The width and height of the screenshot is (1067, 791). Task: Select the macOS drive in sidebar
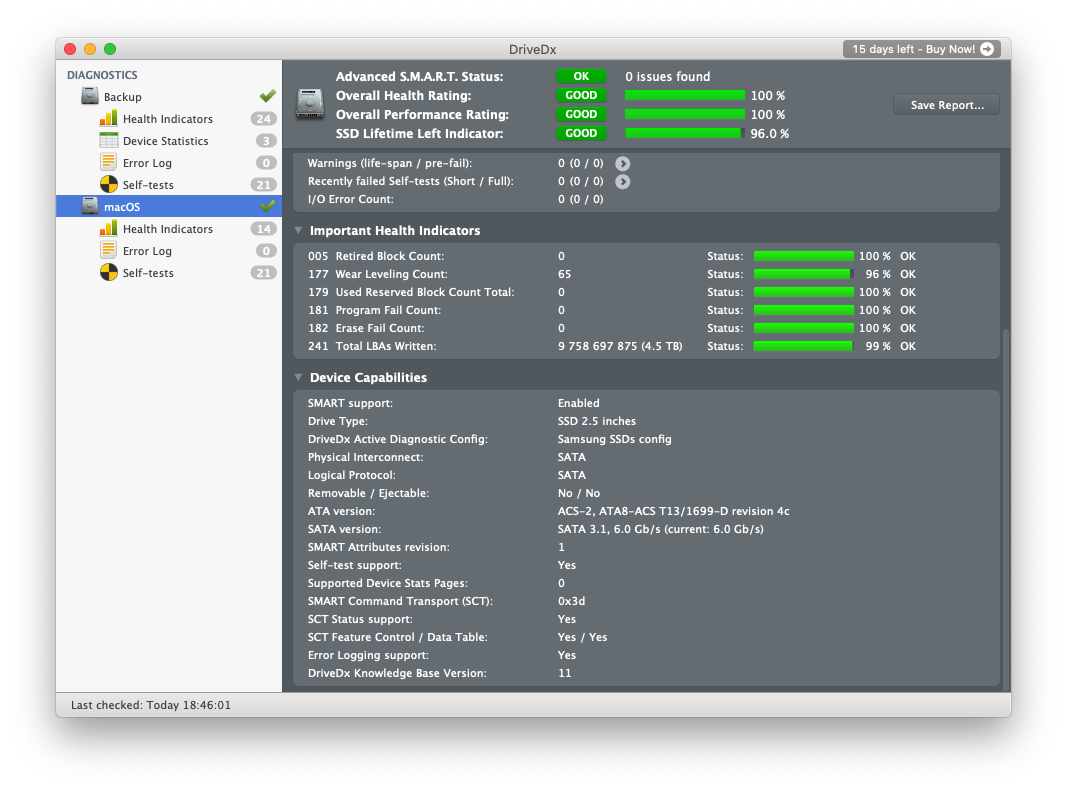click(169, 206)
